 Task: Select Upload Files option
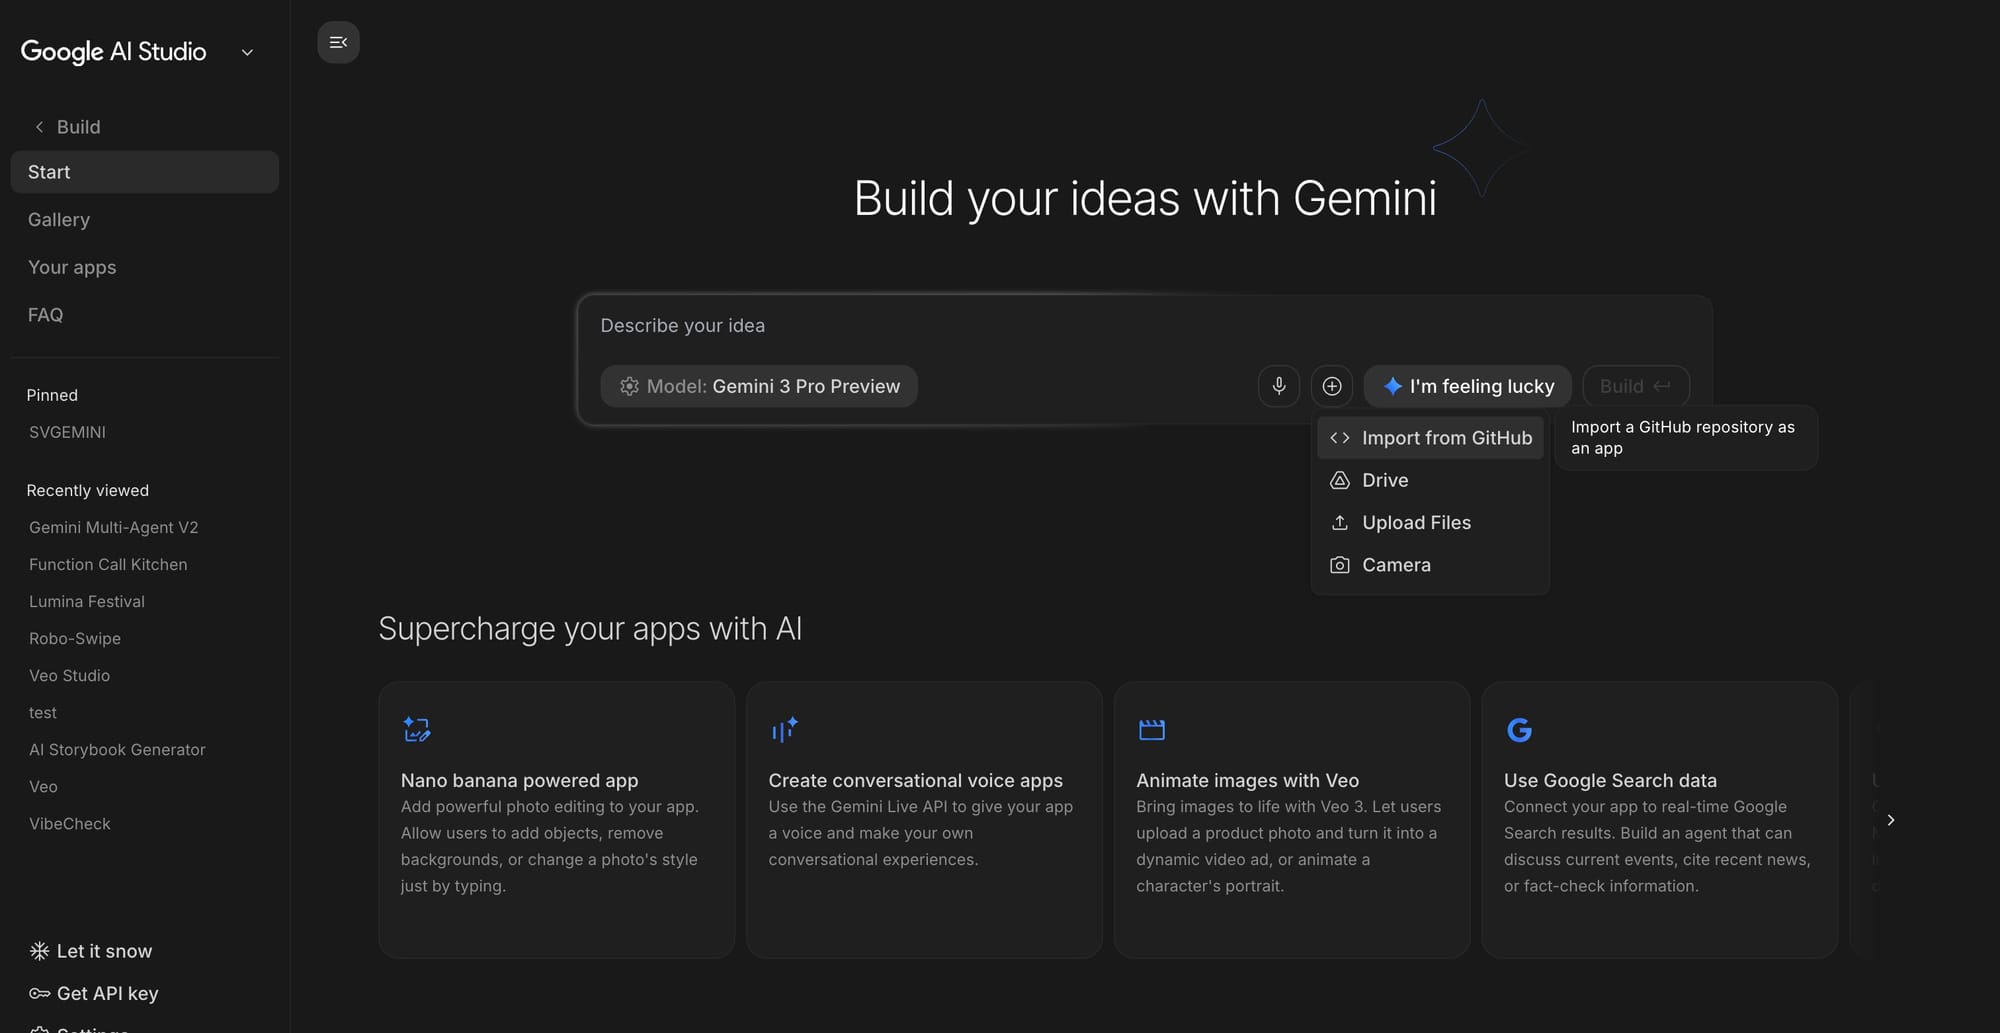1416,522
